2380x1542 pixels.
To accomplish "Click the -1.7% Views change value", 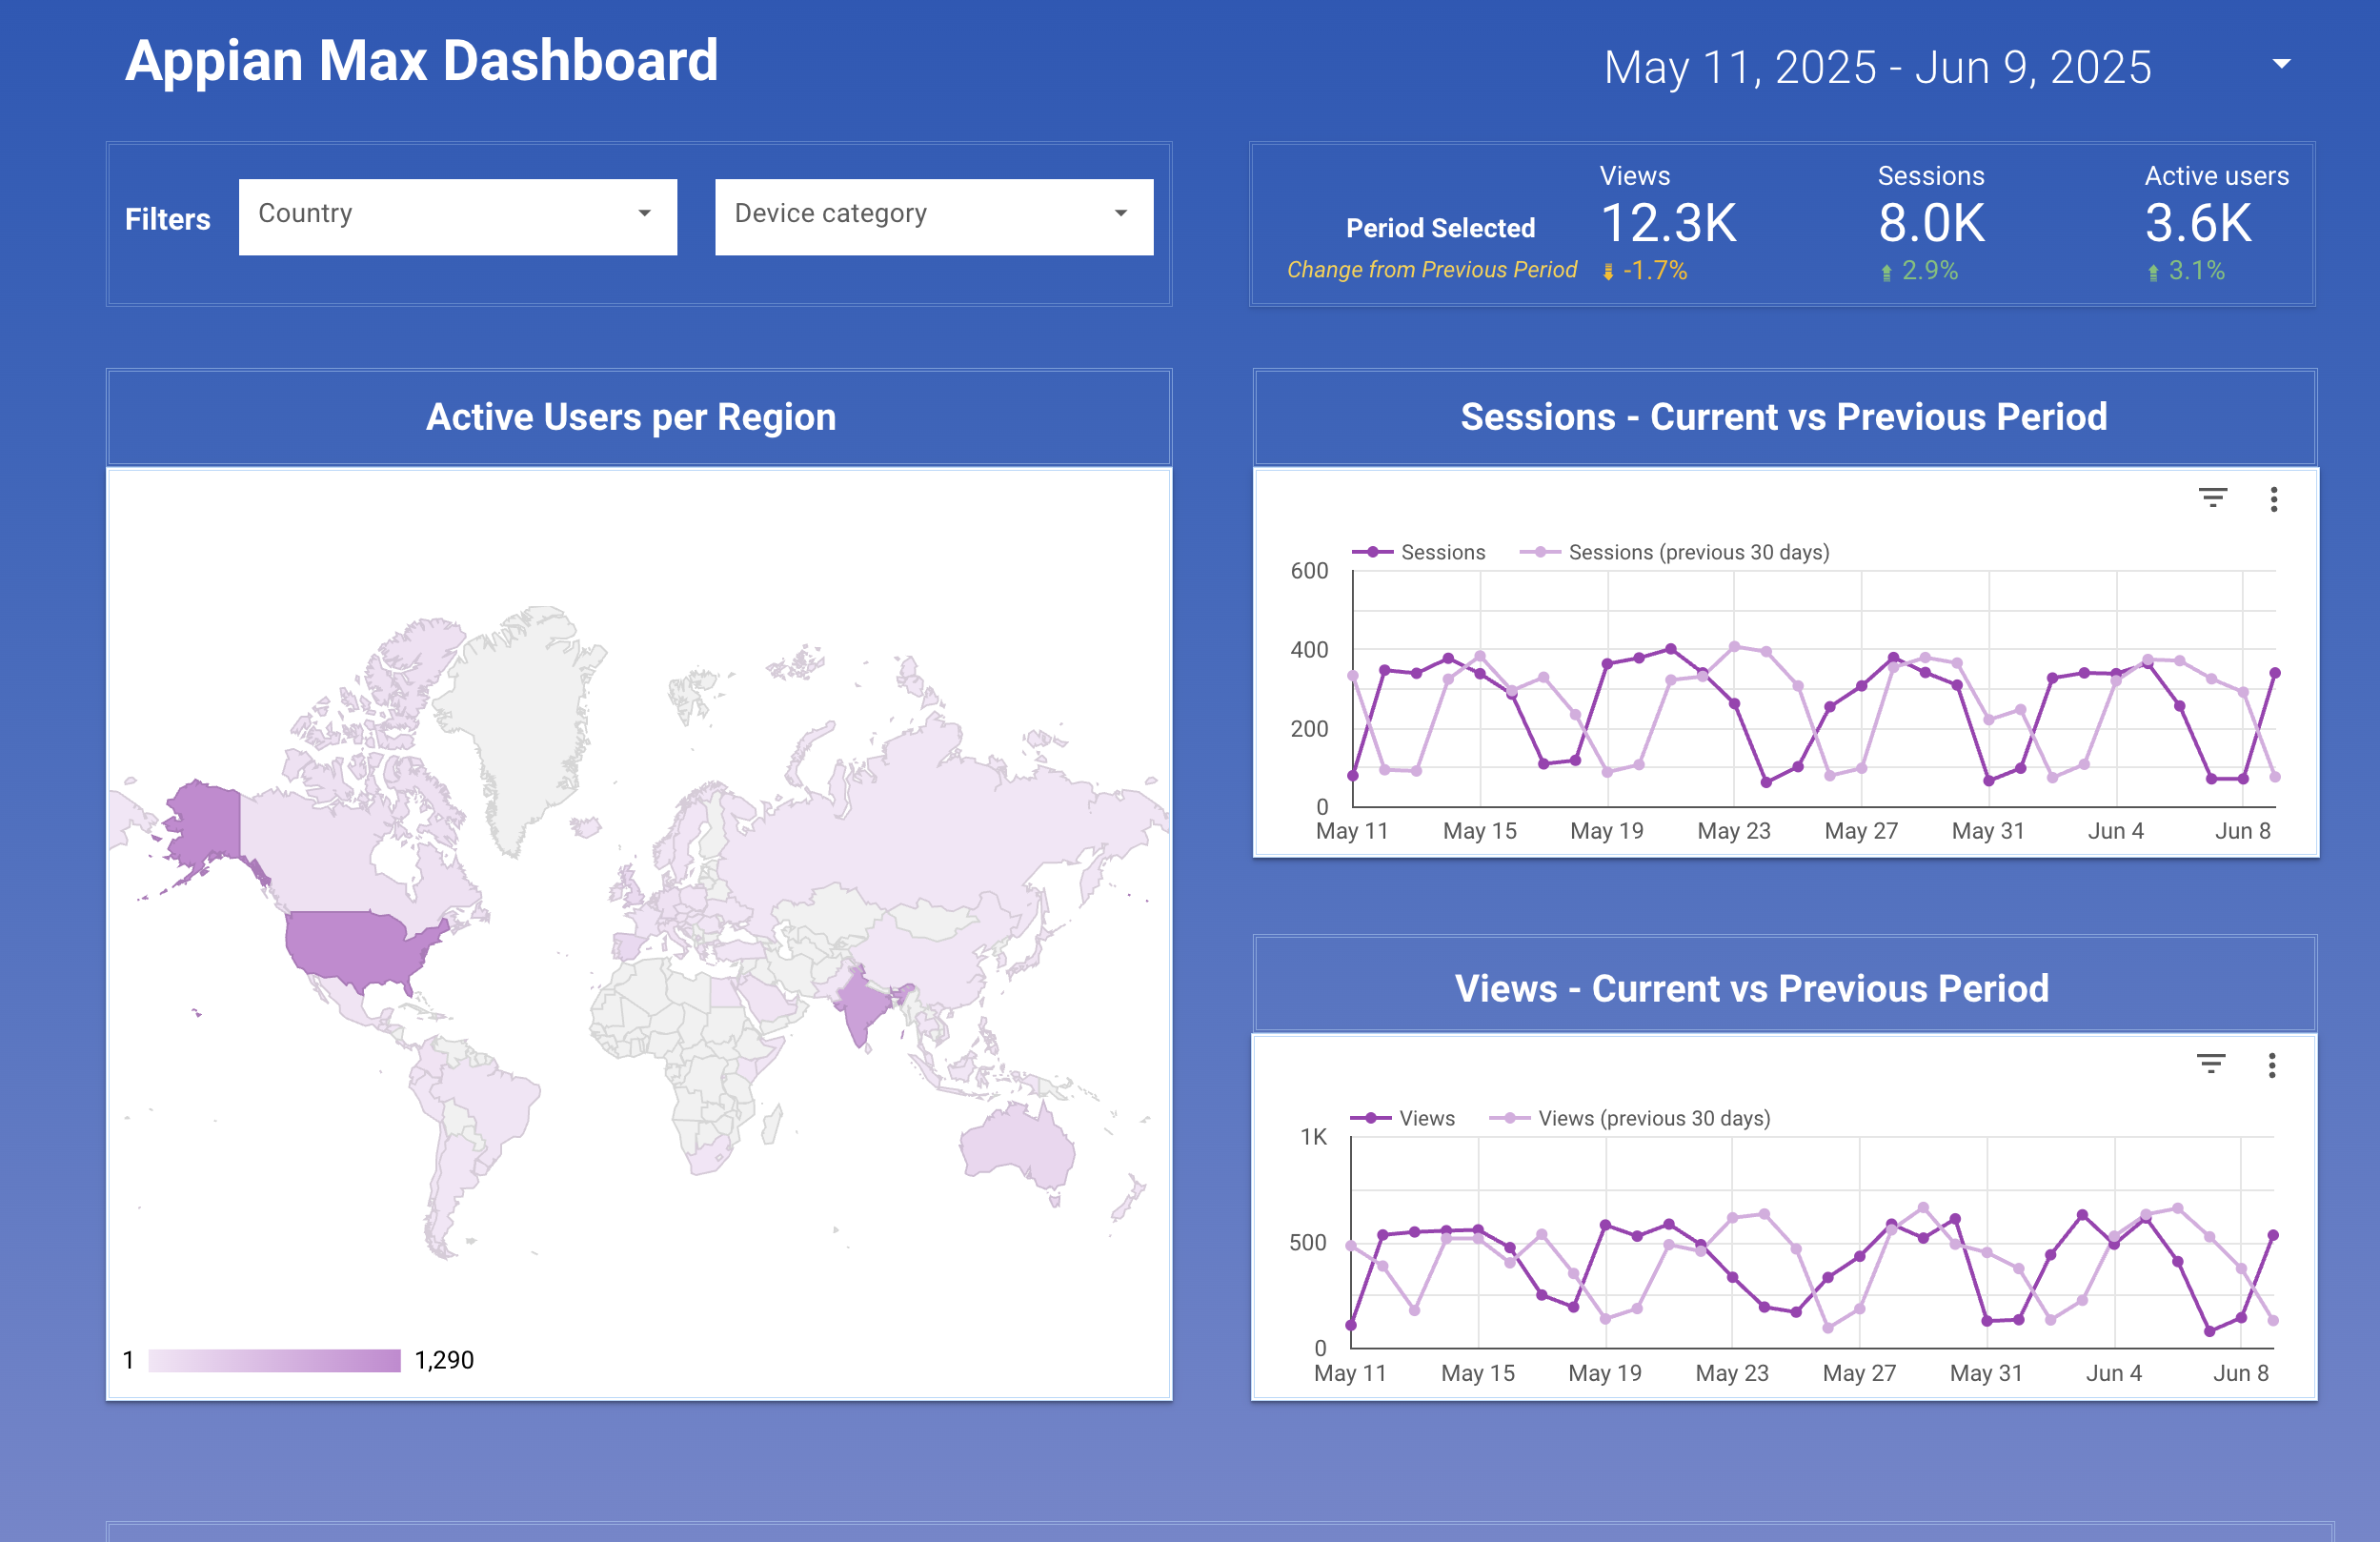I will (x=1655, y=271).
